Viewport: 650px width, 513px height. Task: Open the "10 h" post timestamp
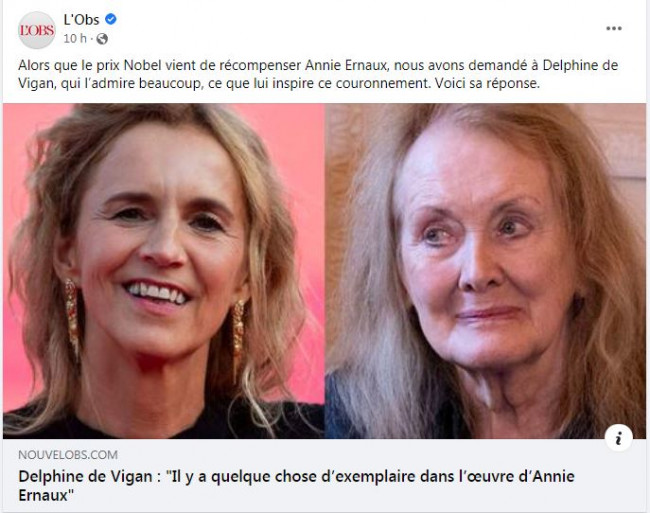[x=75, y=39]
